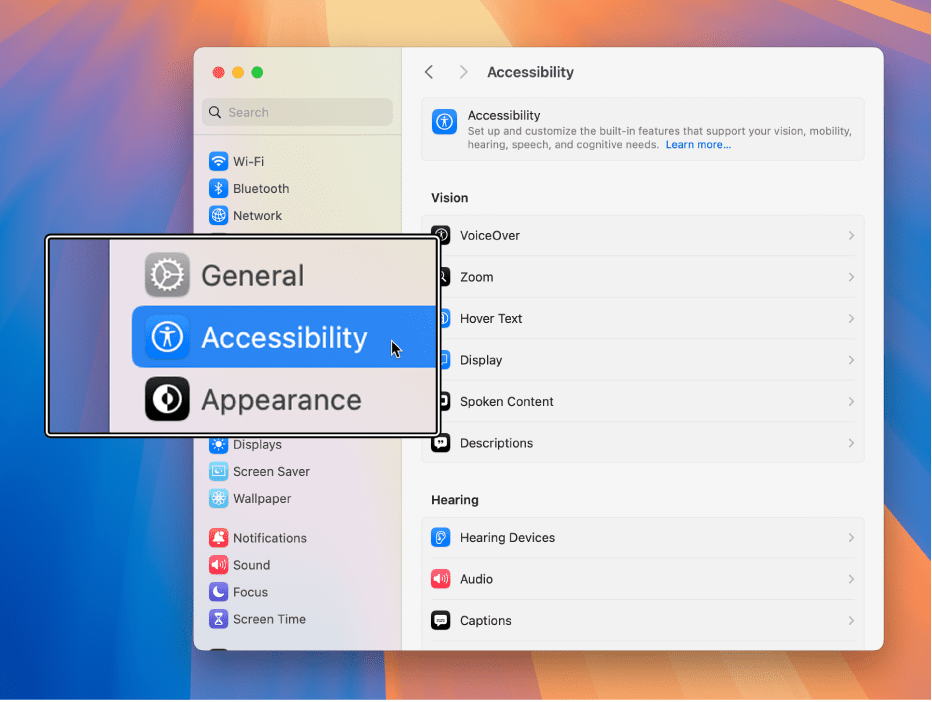The image size is (932, 702).
Task: Select the Bluetooth icon in sidebar
Action: click(x=218, y=188)
